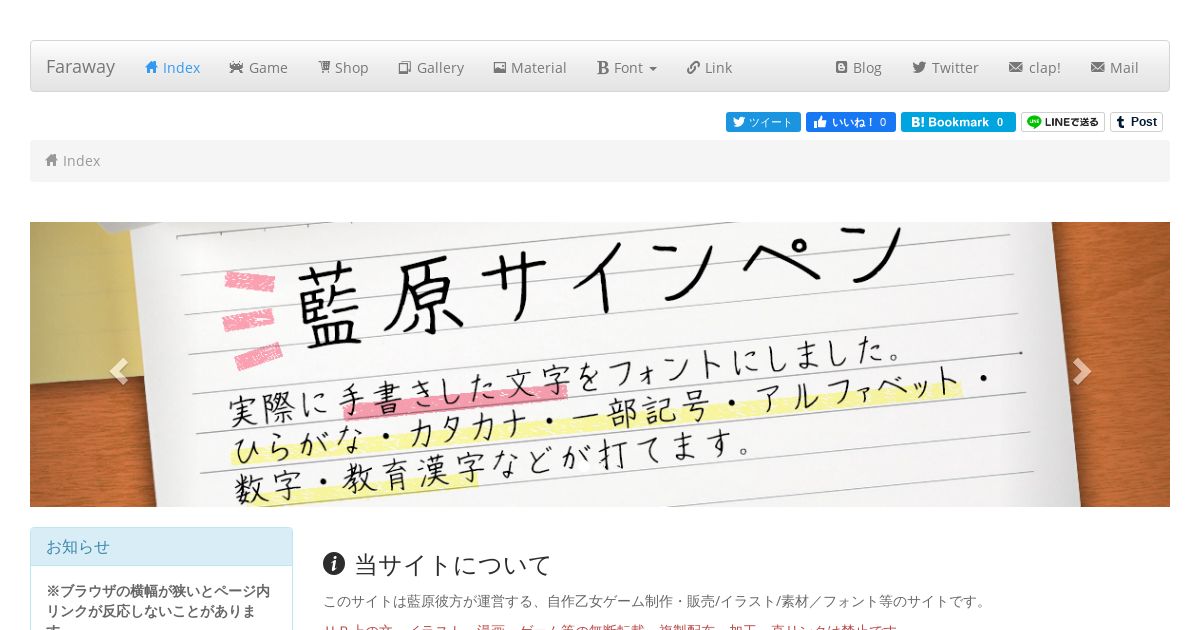Click the Shop cart icon
This screenshot has width=1200, height=630.
324,67
